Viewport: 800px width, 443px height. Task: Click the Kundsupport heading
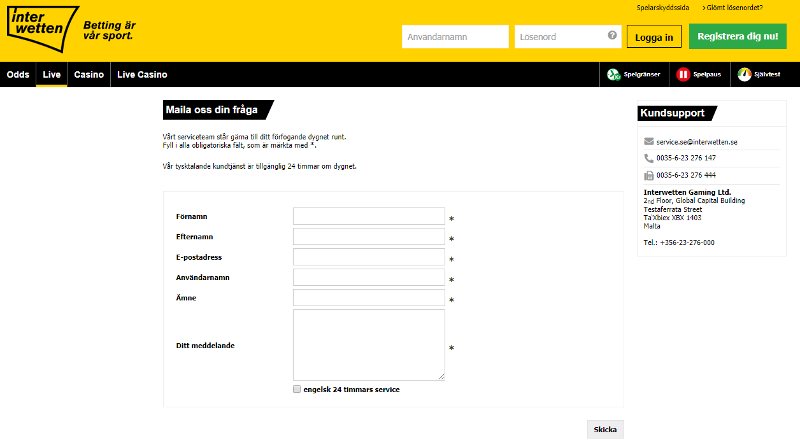coord(672,113)
